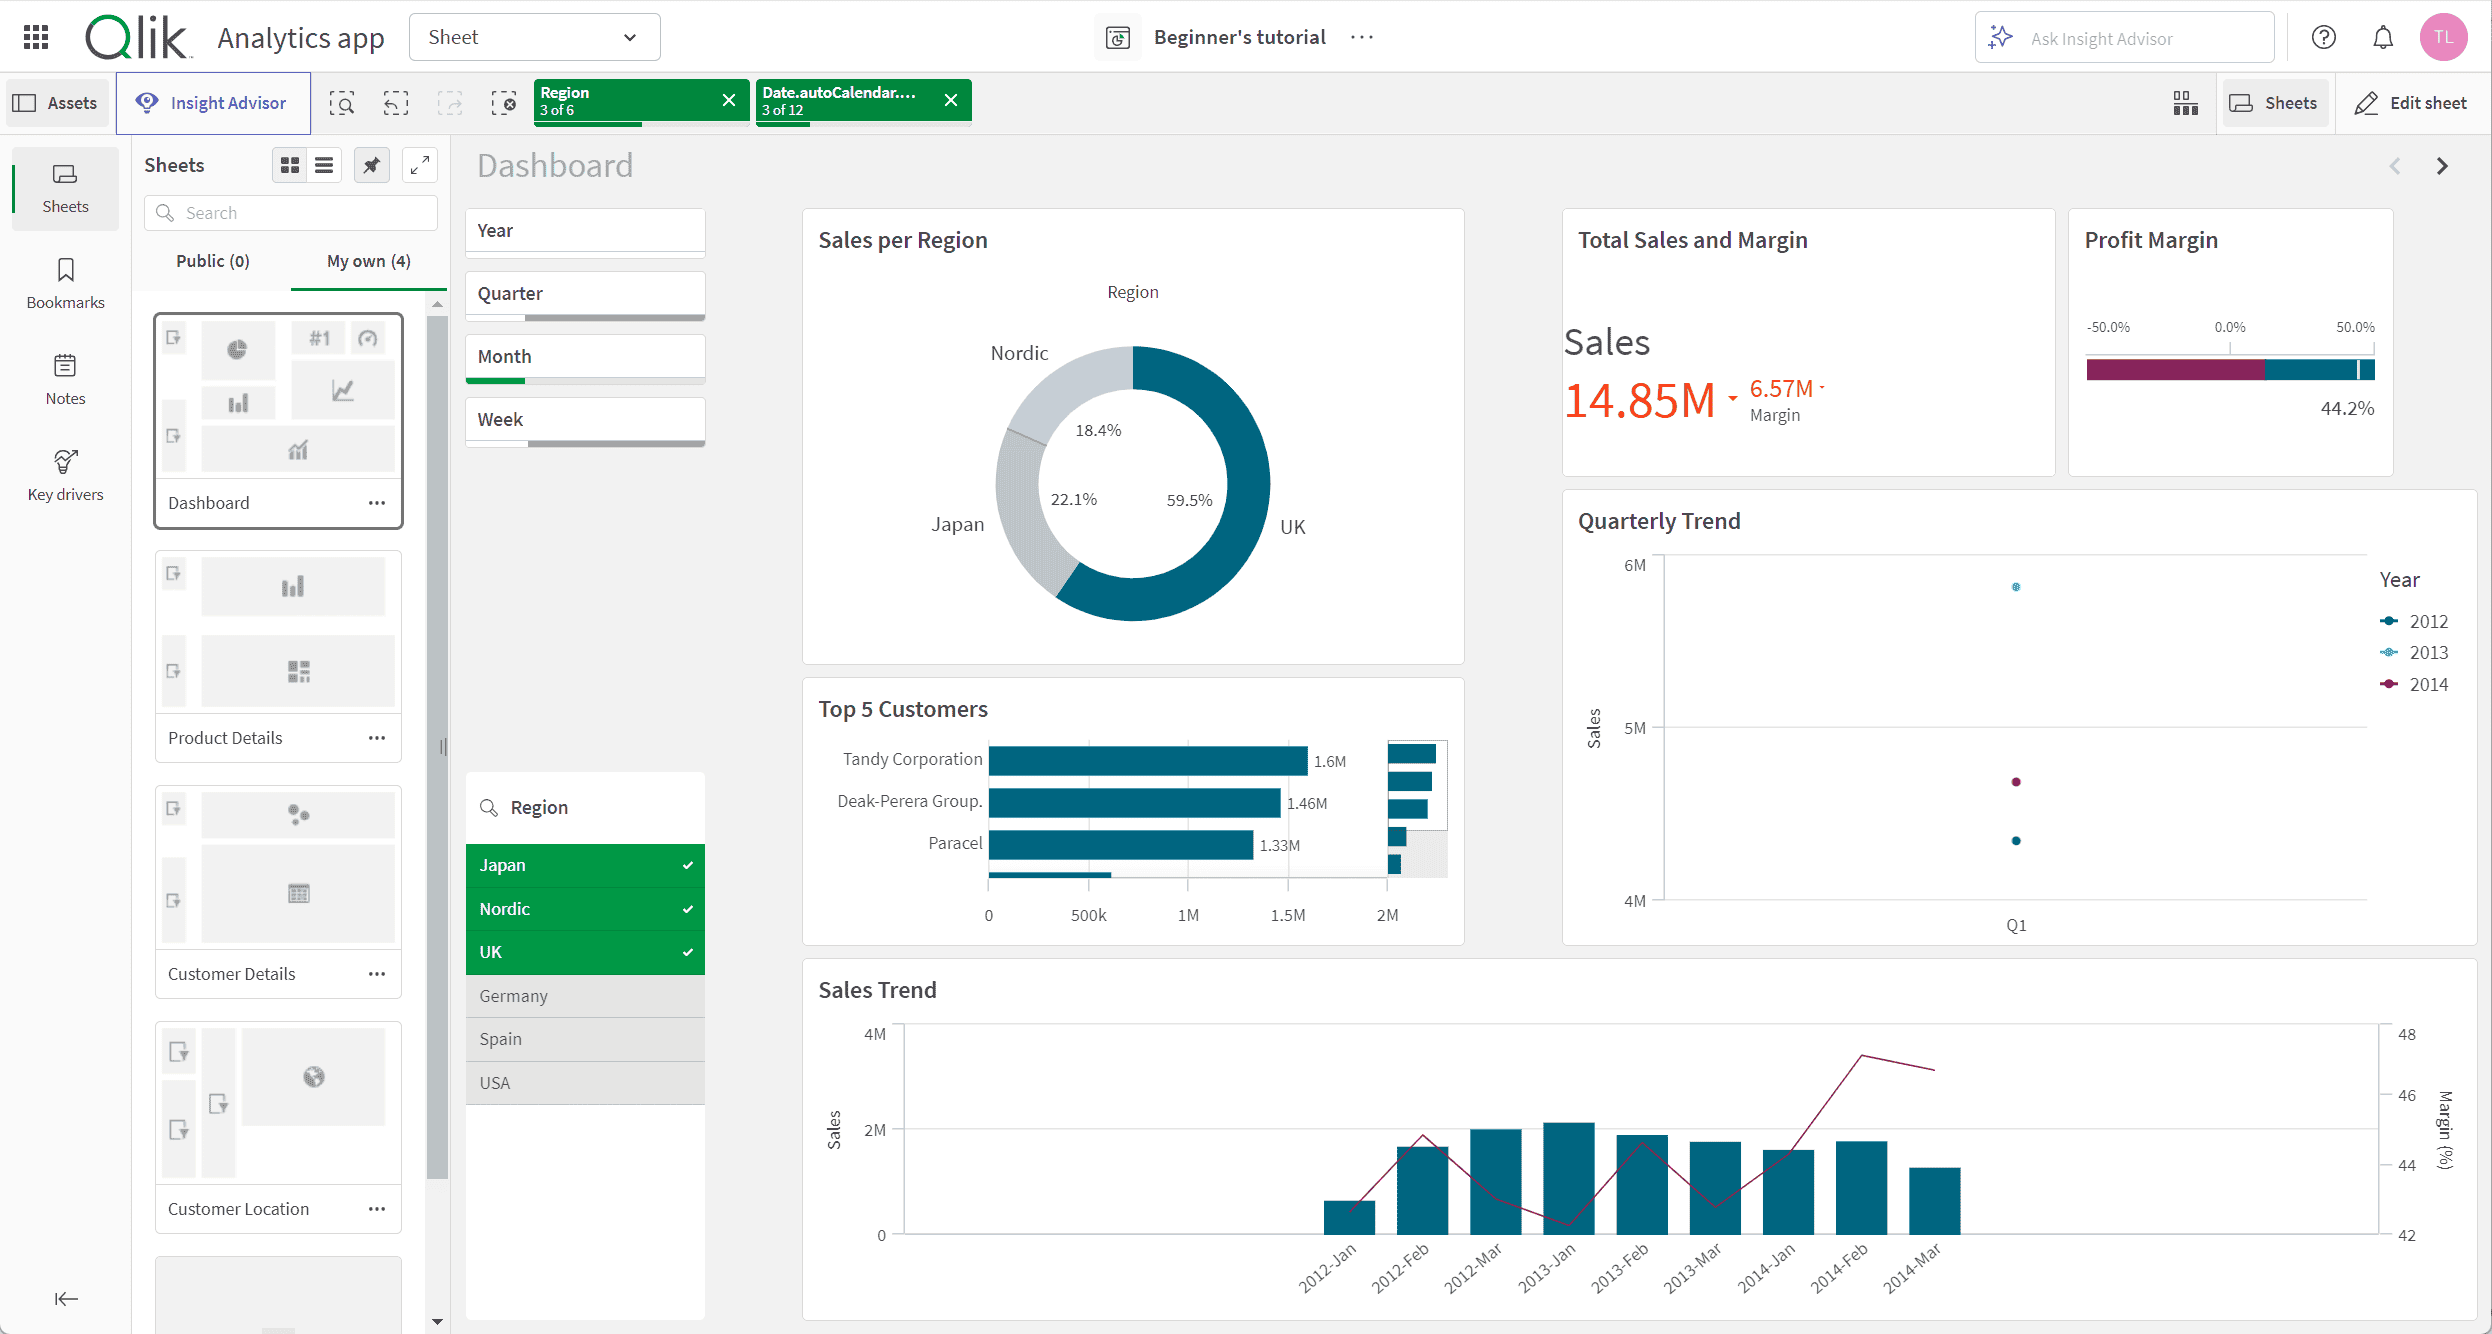
Task: Toggle grid view for sheets
Action: tap(288, 163)
